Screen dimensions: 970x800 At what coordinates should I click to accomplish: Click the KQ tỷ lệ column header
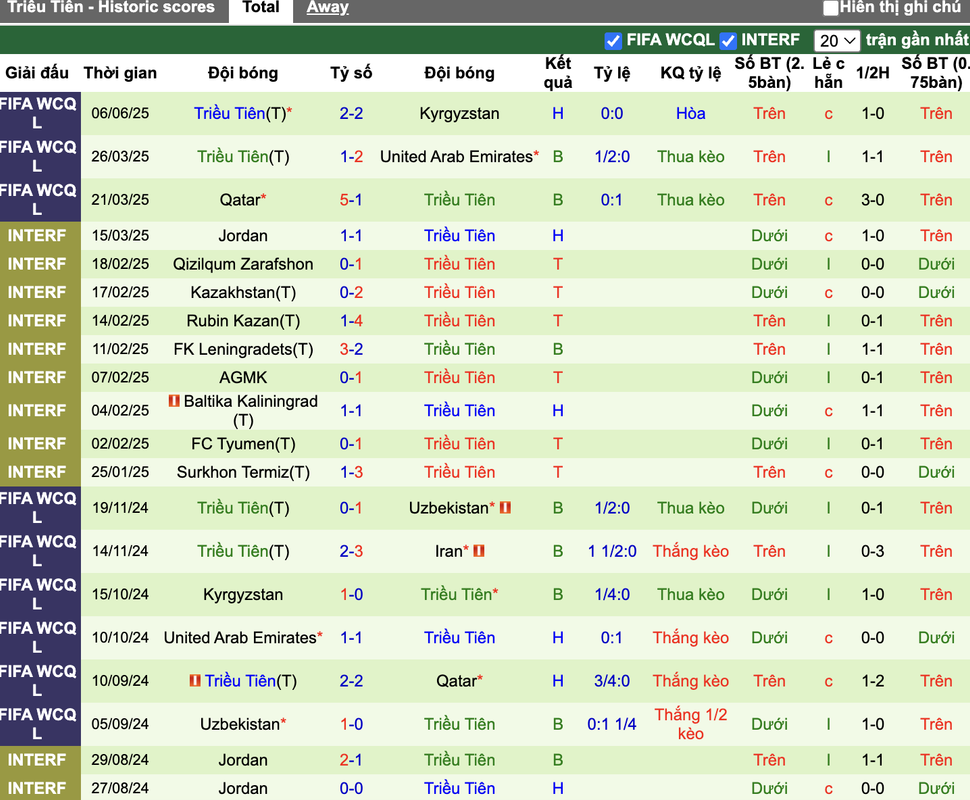pyautogui.click(x=690, y=73)
